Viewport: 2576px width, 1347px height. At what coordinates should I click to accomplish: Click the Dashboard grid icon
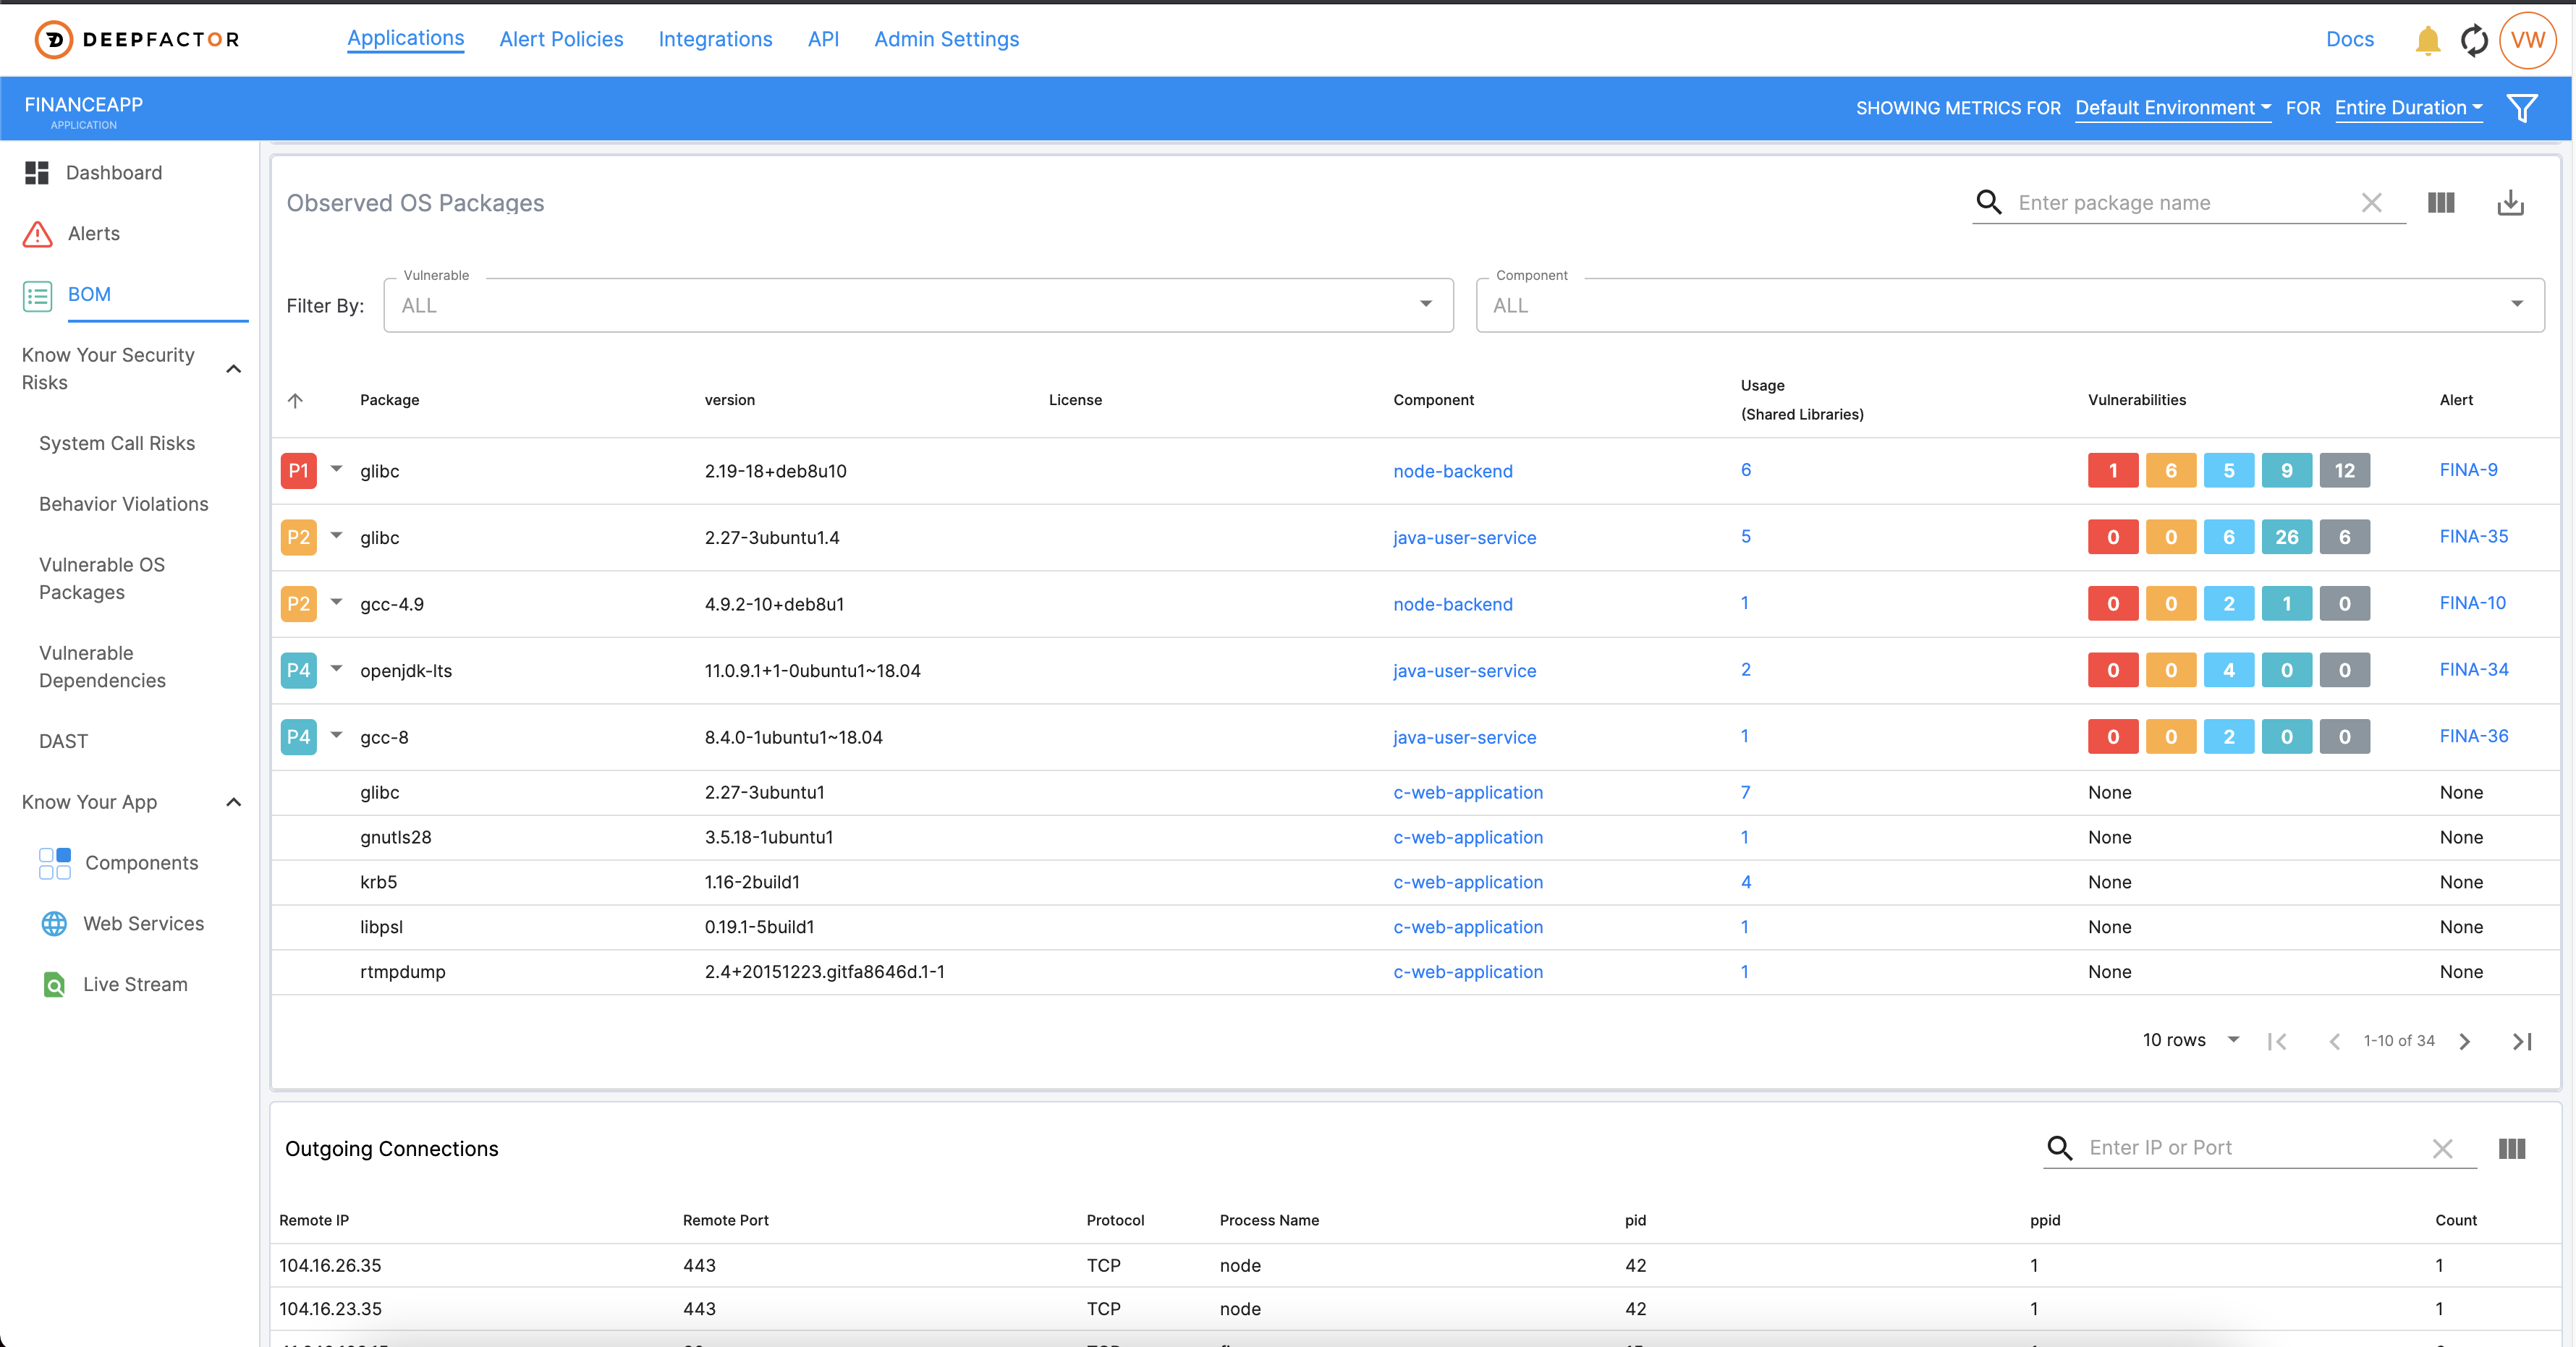click(x=37, y=173)
